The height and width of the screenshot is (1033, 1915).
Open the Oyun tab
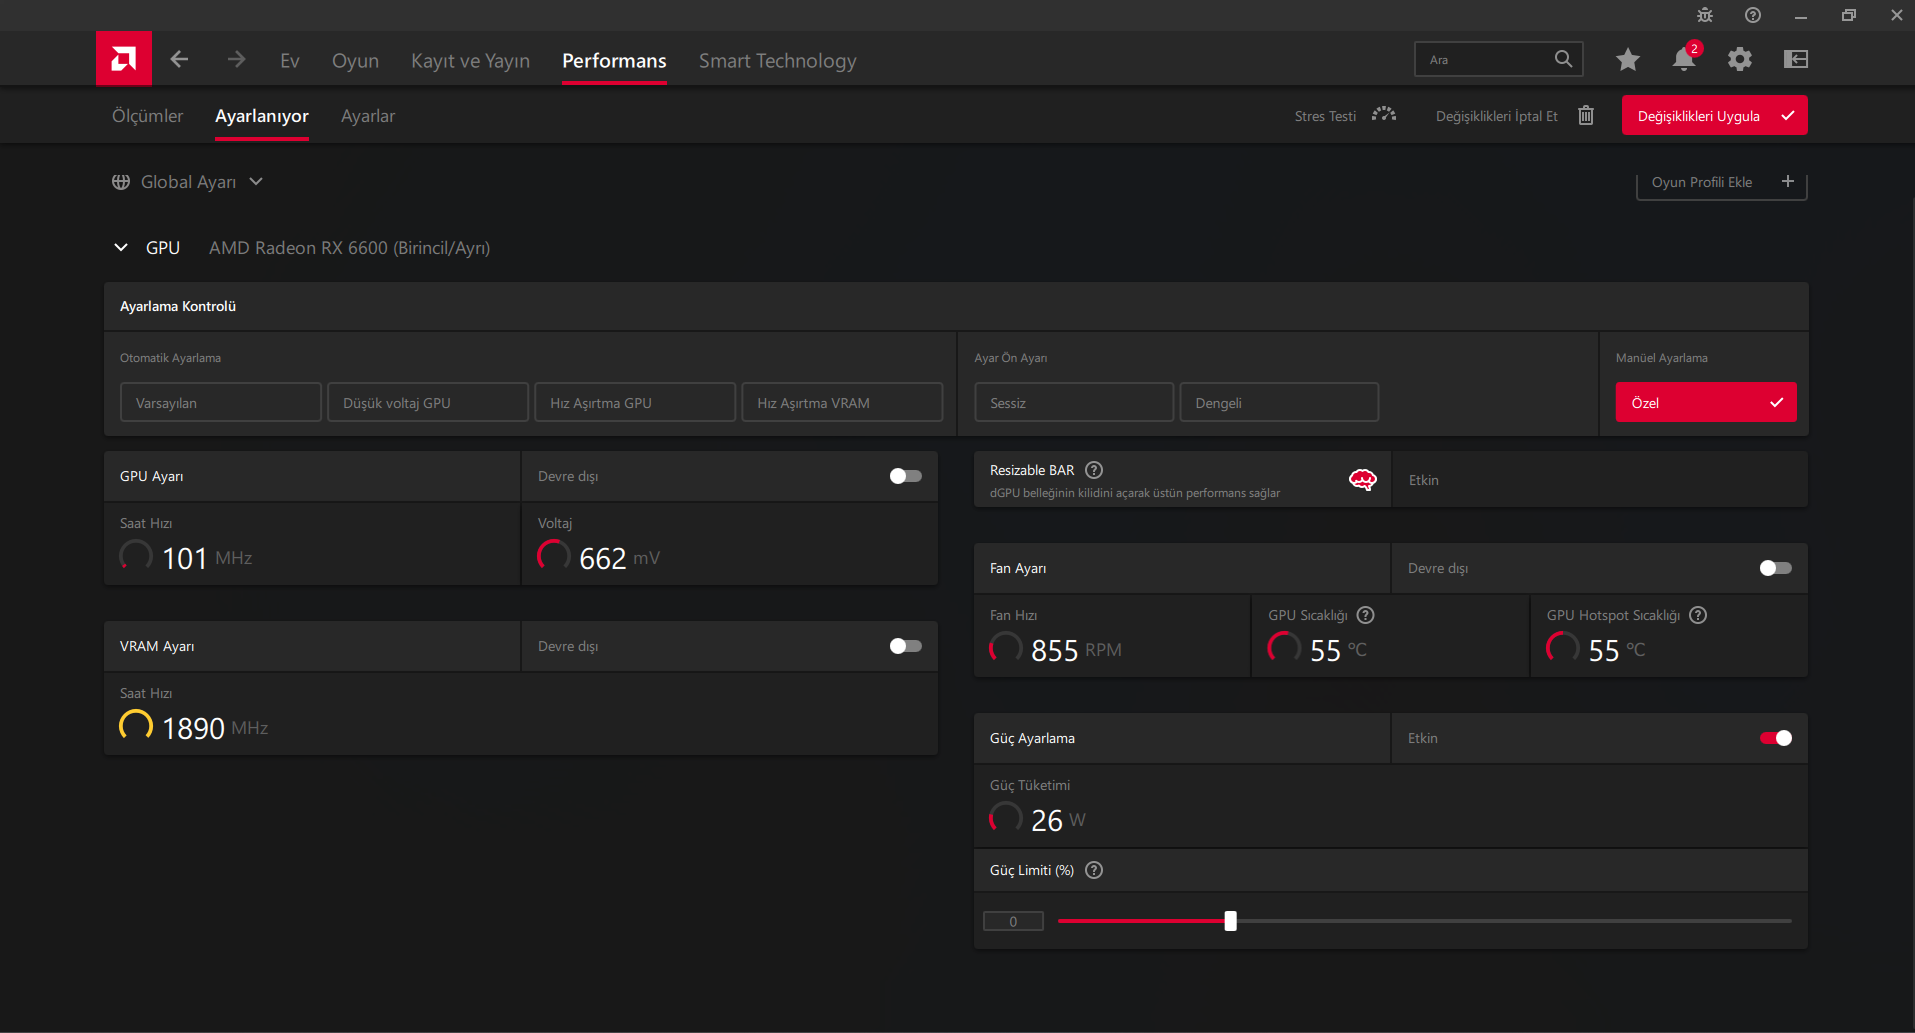tap(355, 61)
